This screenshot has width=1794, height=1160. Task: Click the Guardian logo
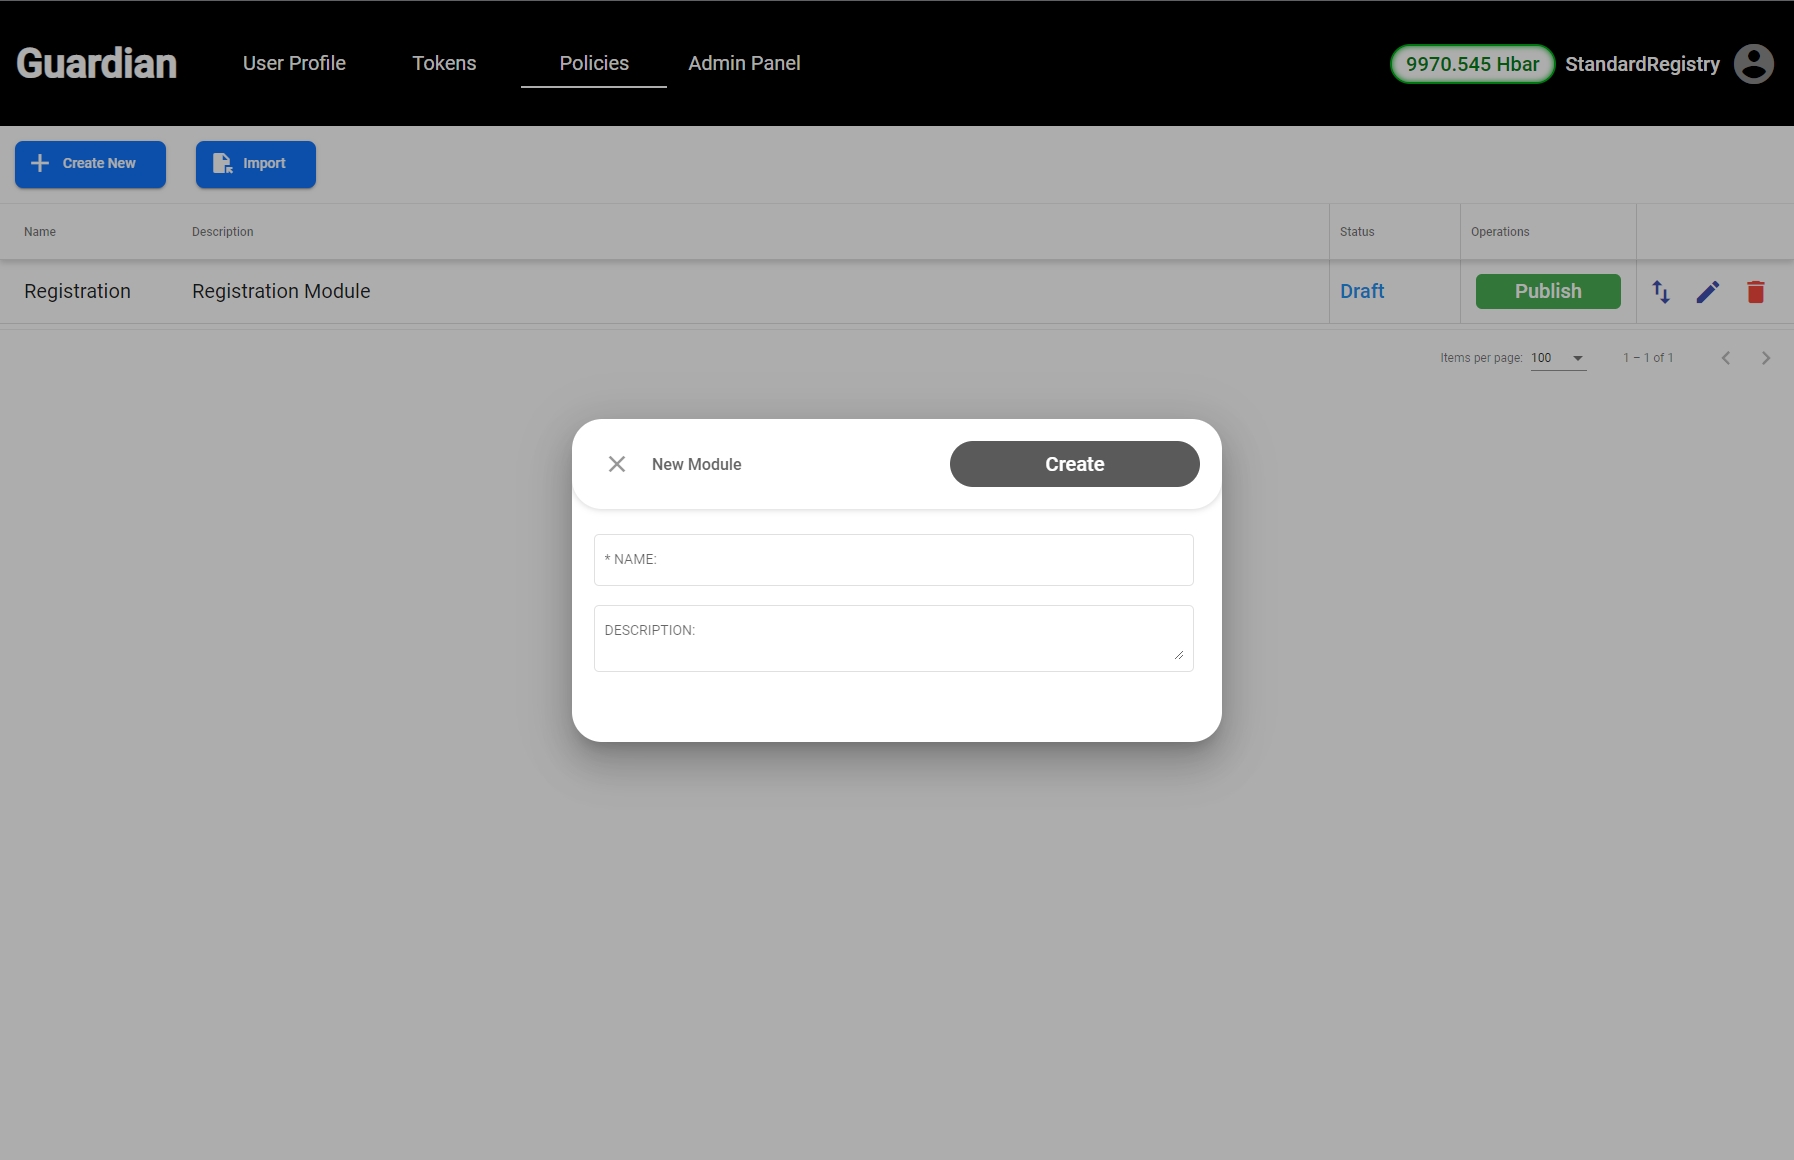point(97,63)
